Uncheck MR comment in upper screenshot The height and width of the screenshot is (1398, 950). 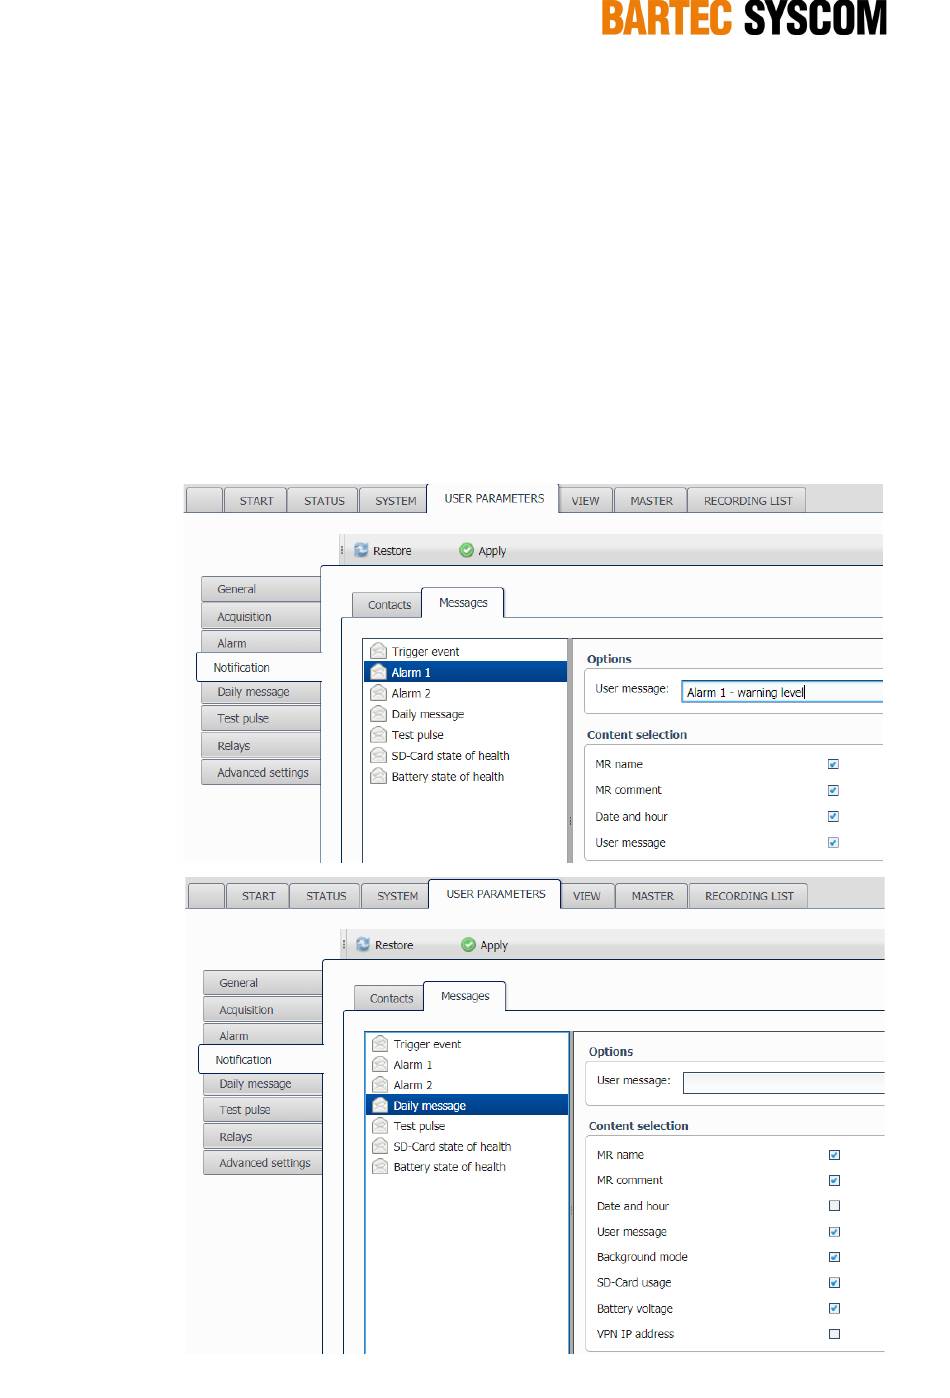coord(833,790)
